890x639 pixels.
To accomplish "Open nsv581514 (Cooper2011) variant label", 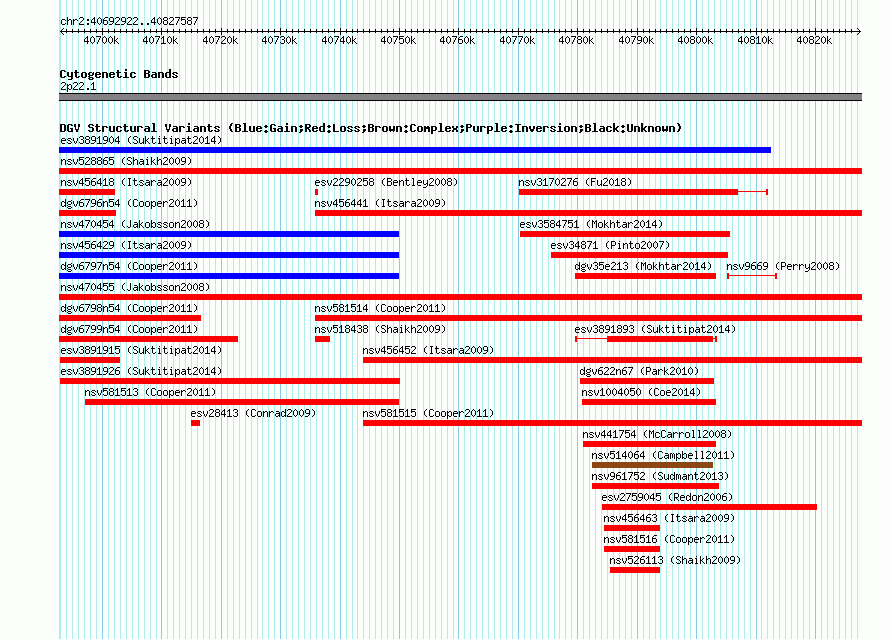I will pos(380,308).
